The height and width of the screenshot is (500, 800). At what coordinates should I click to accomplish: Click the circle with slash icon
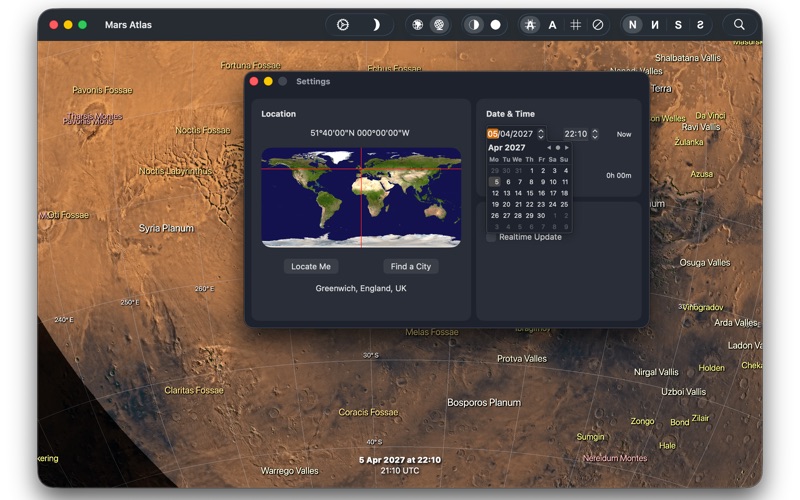(x=598, y=24)
